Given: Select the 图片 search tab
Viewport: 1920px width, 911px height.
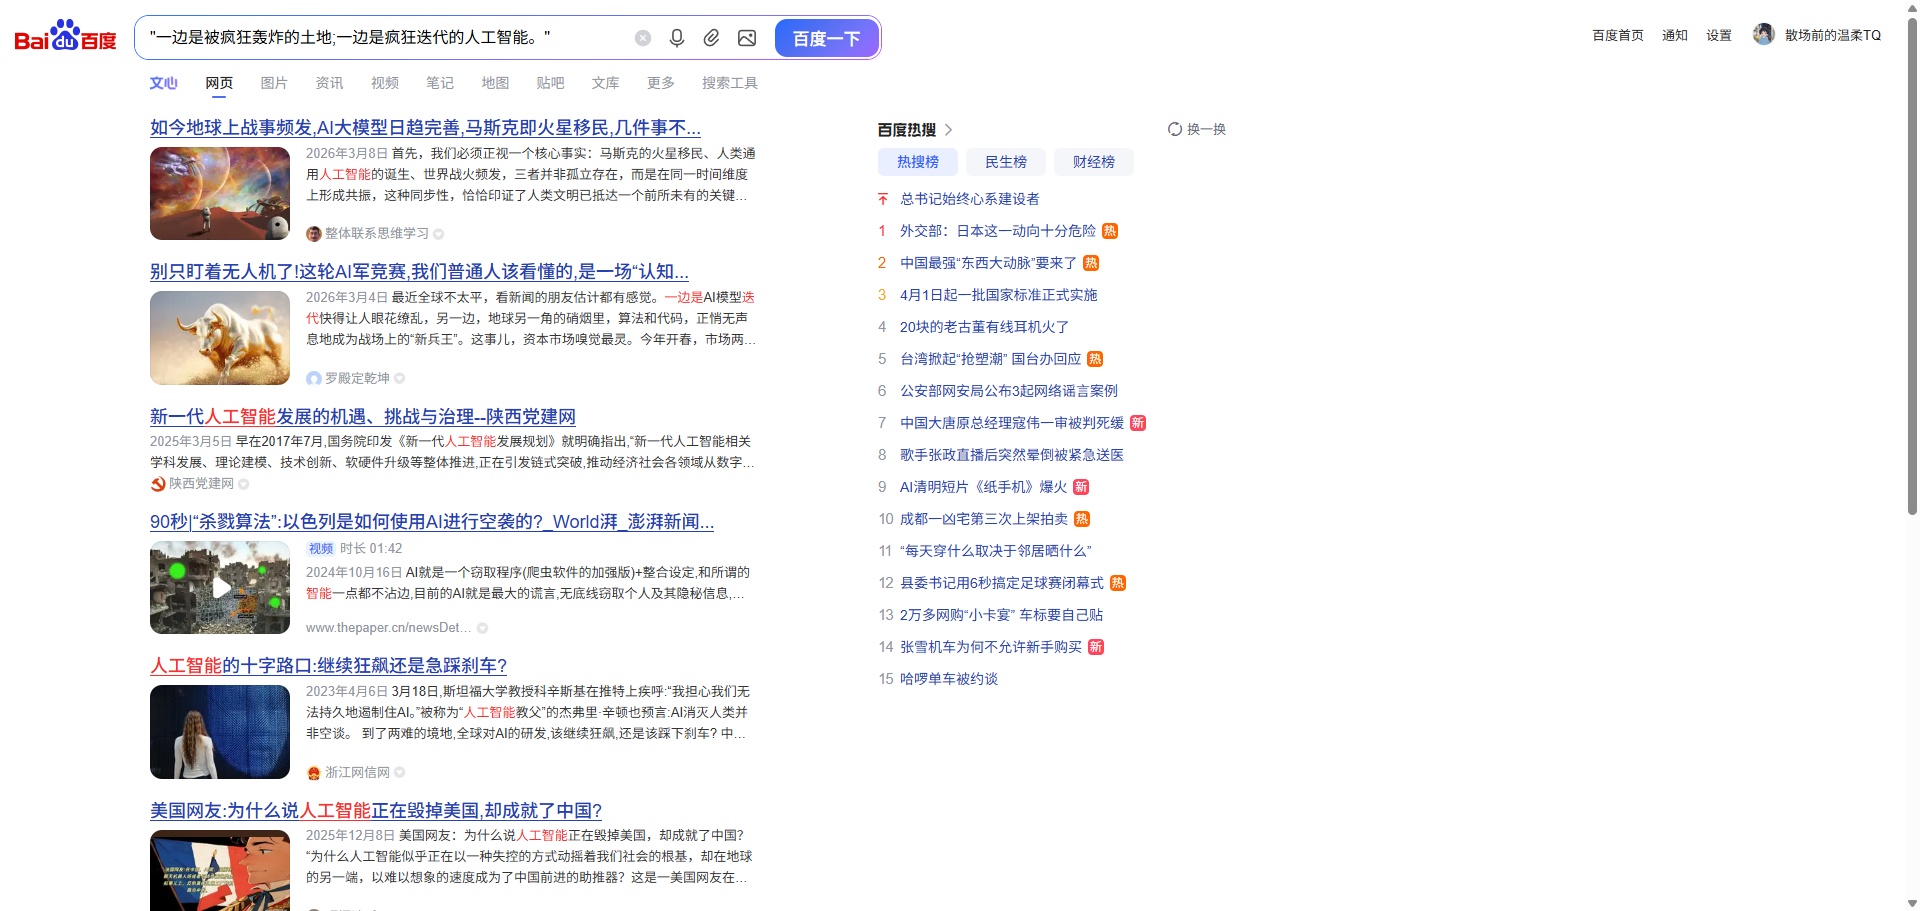Looking at the screenshot, I should pyautogui.click(x=274, y=83).
